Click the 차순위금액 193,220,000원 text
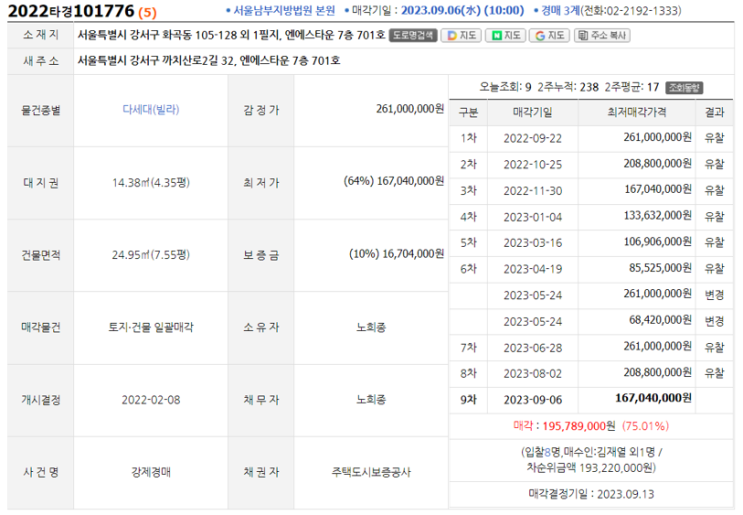The width and height of the screenshot is (743, 515). point(591,468)
